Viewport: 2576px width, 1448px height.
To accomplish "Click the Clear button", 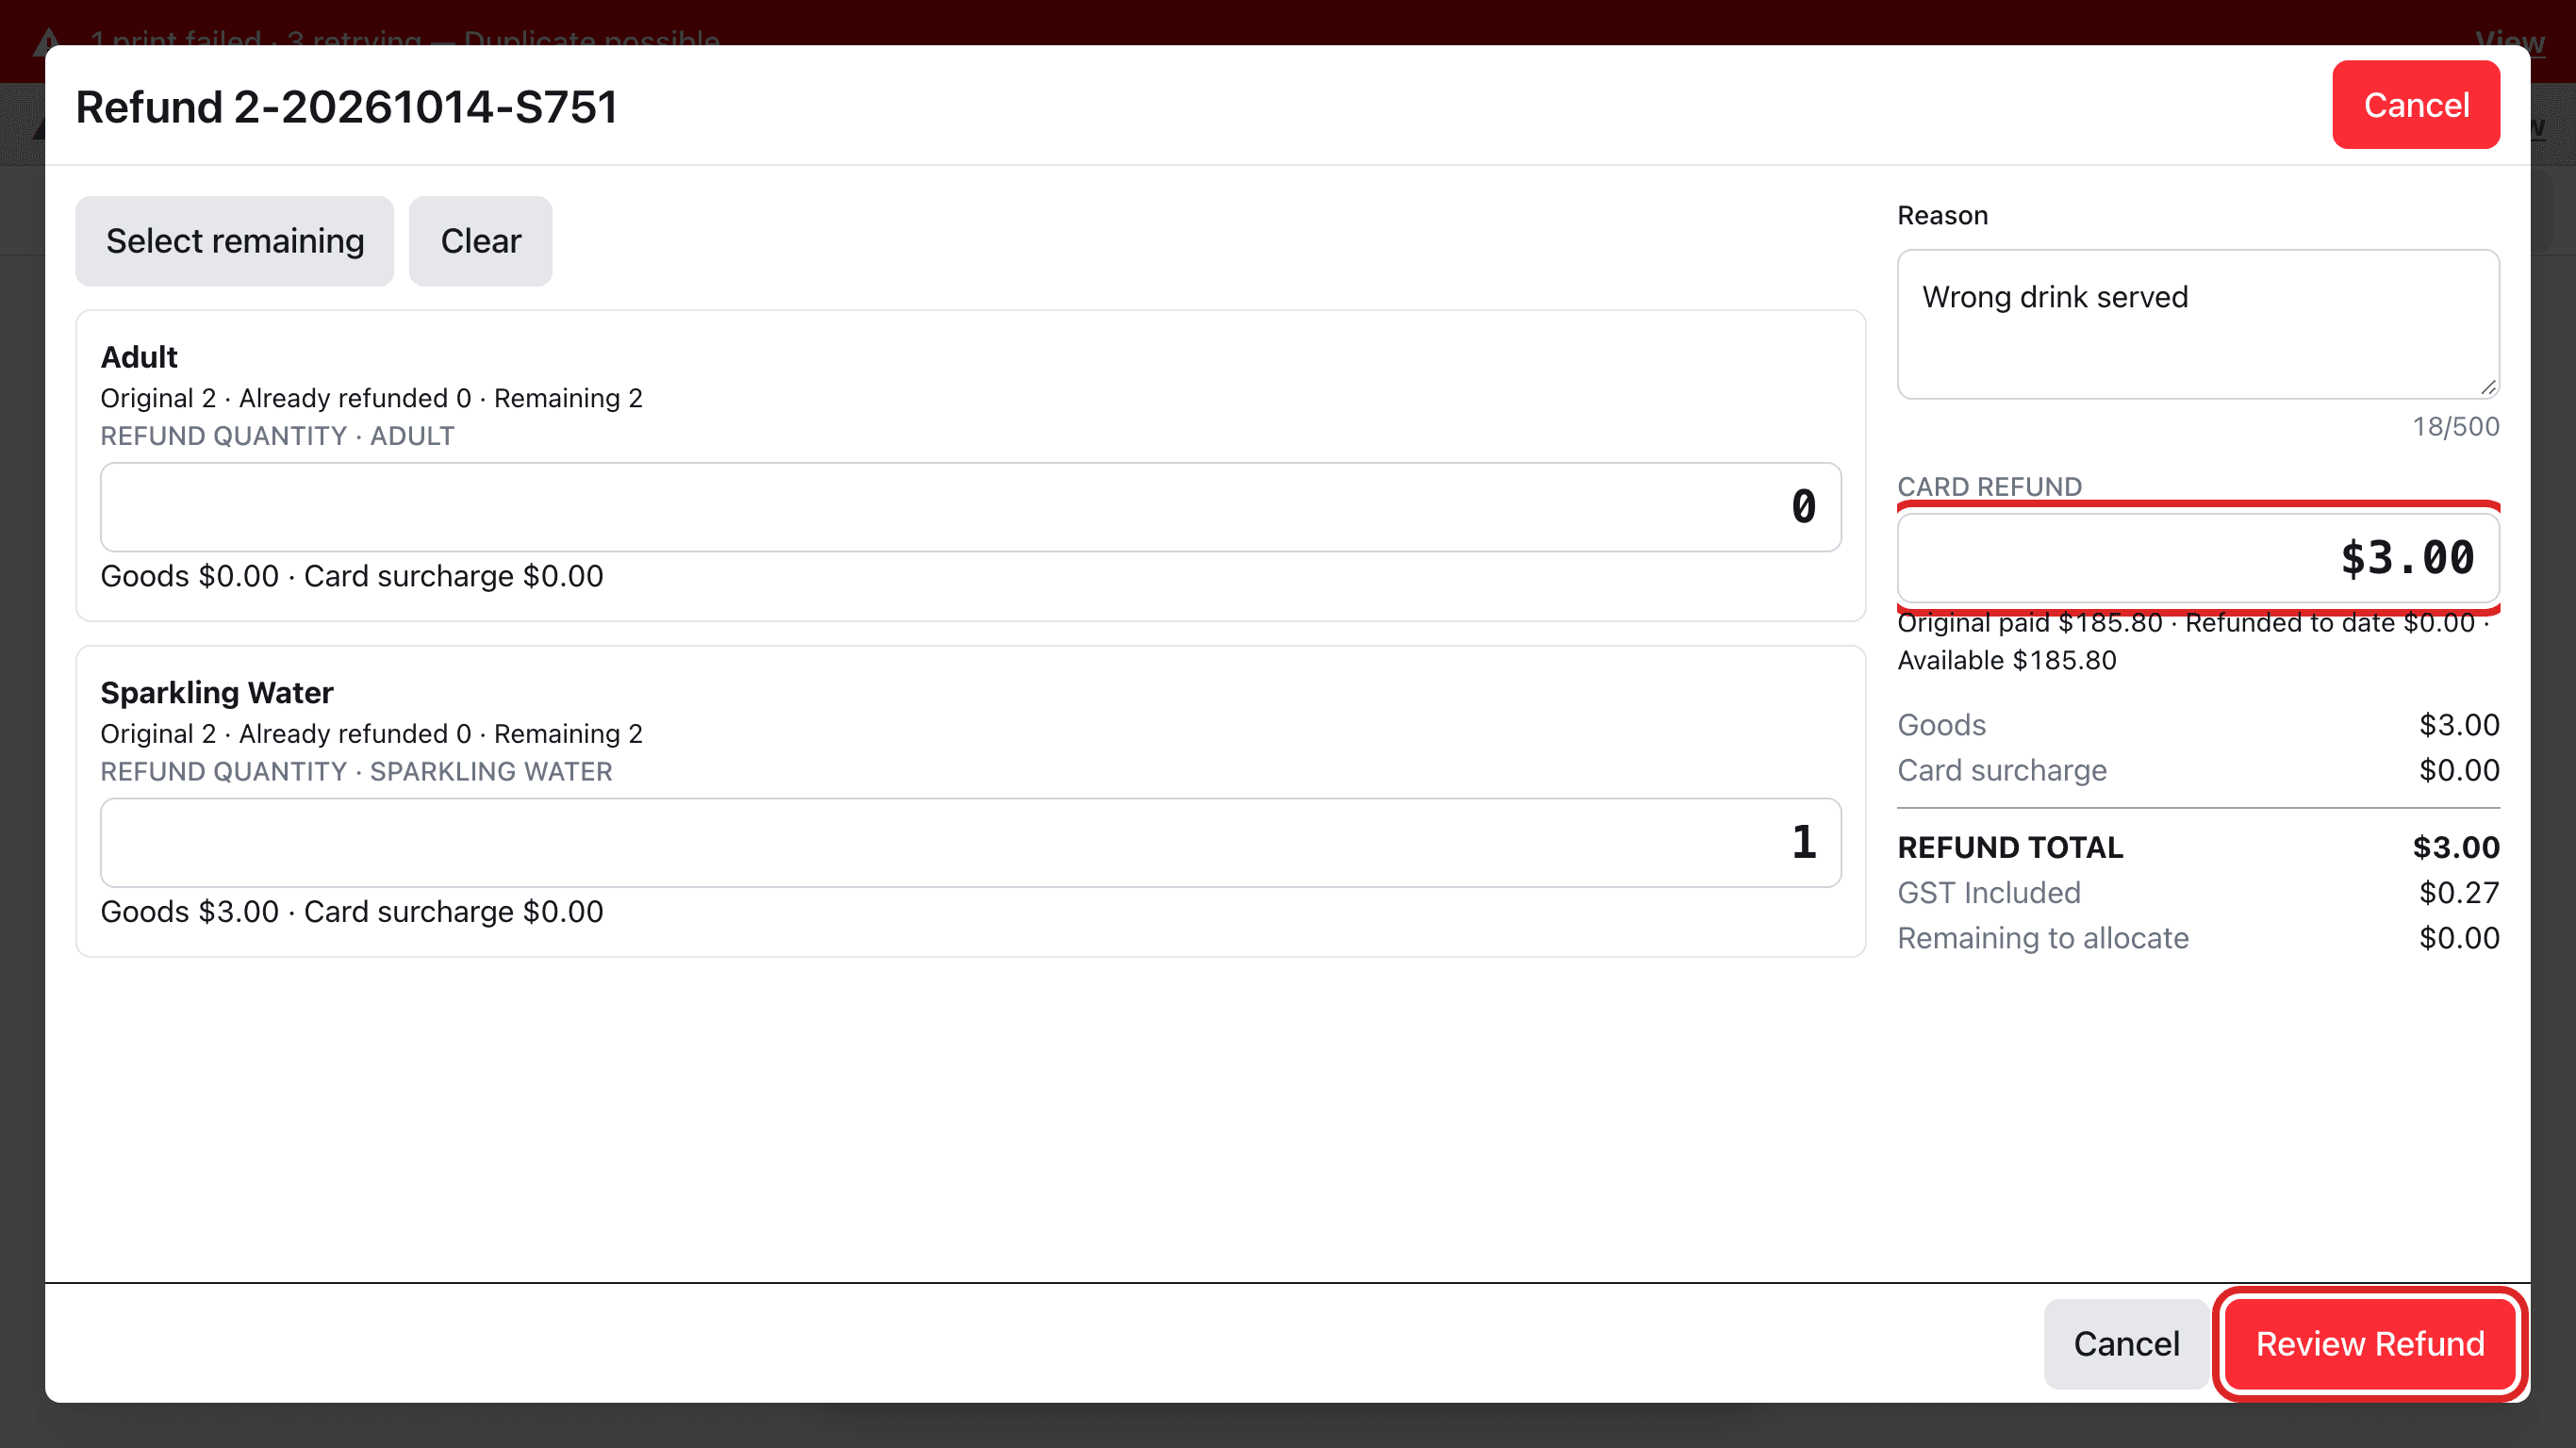I will [481, 241].
